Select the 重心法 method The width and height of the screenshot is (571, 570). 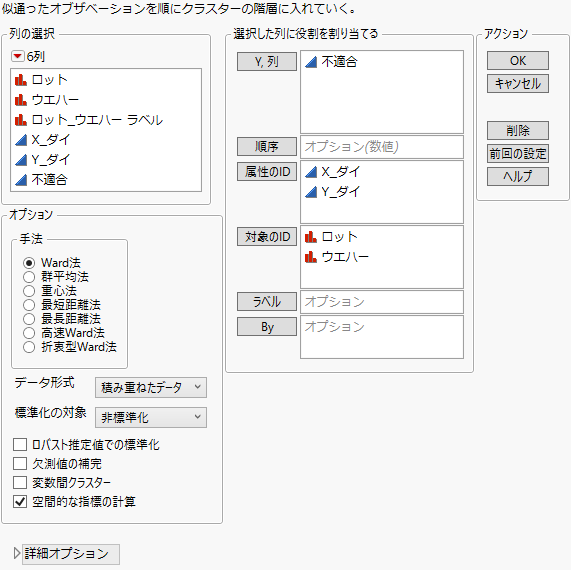pos(29,291)
